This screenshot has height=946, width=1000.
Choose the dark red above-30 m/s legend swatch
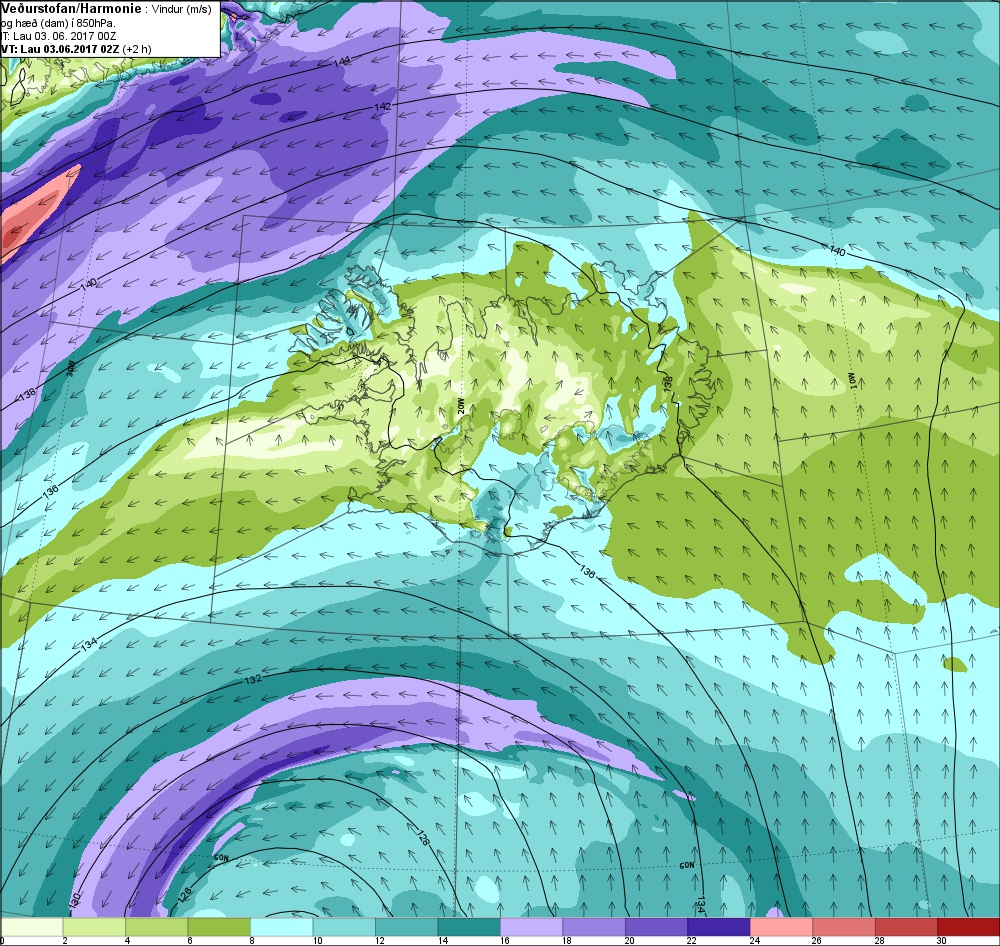(969, 926)
